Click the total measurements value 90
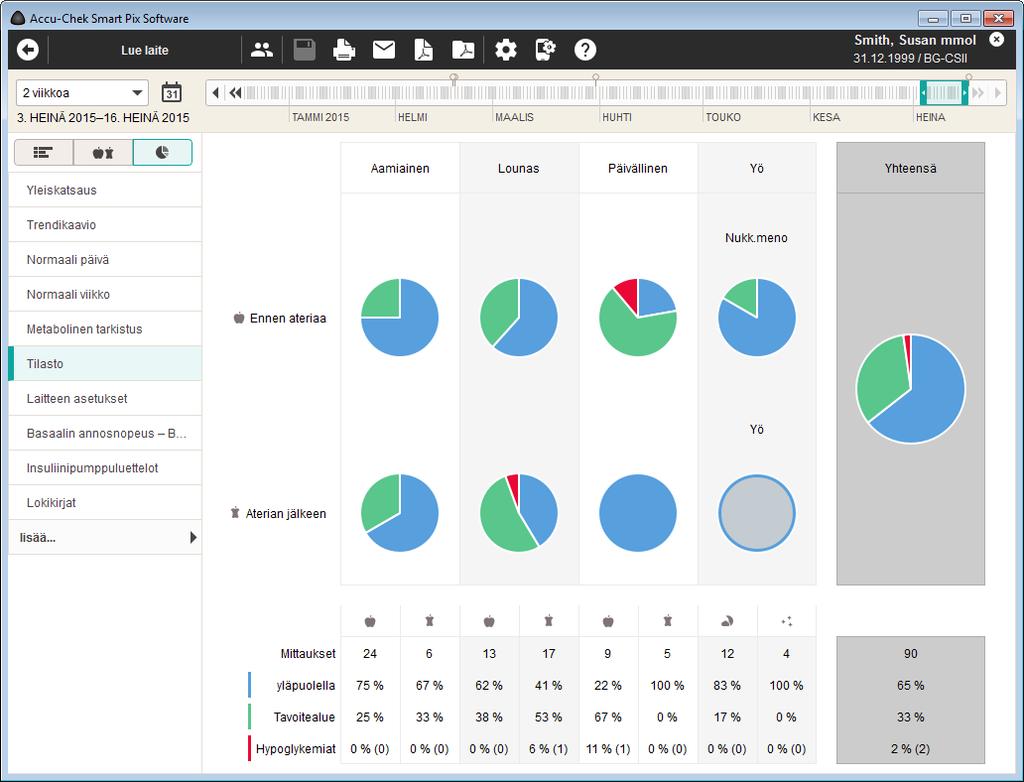 click(x=910, y=653)
